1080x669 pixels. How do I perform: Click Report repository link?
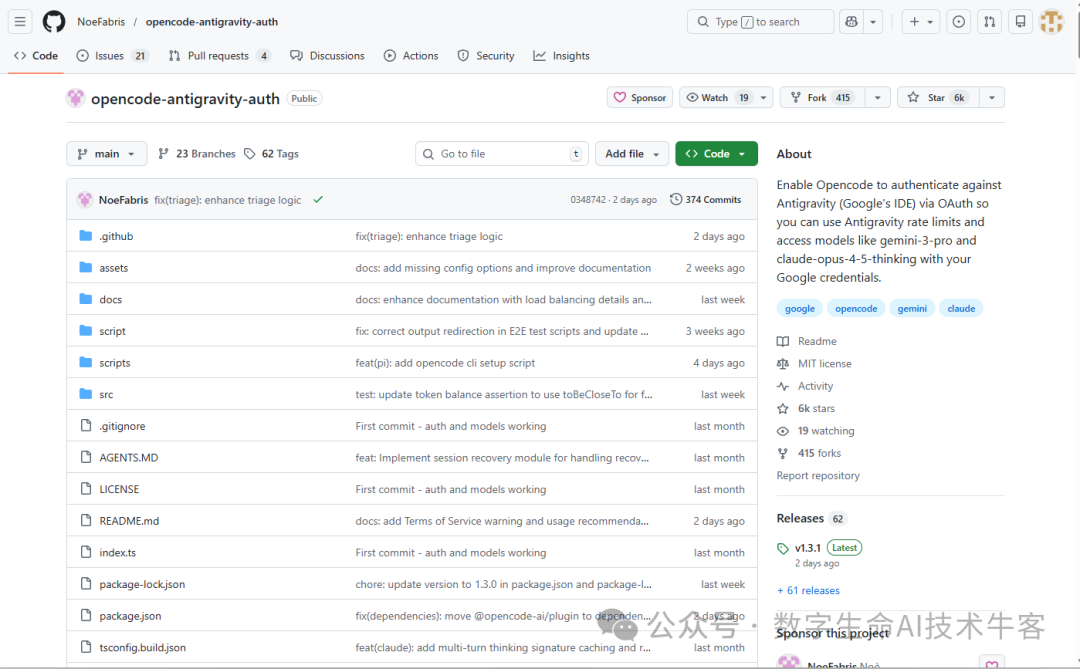818,476
